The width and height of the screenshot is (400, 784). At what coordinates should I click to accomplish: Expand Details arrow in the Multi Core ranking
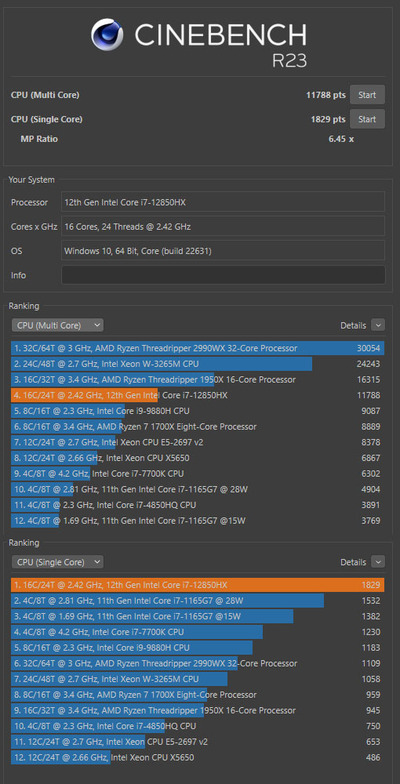click(x=378, y=325)
